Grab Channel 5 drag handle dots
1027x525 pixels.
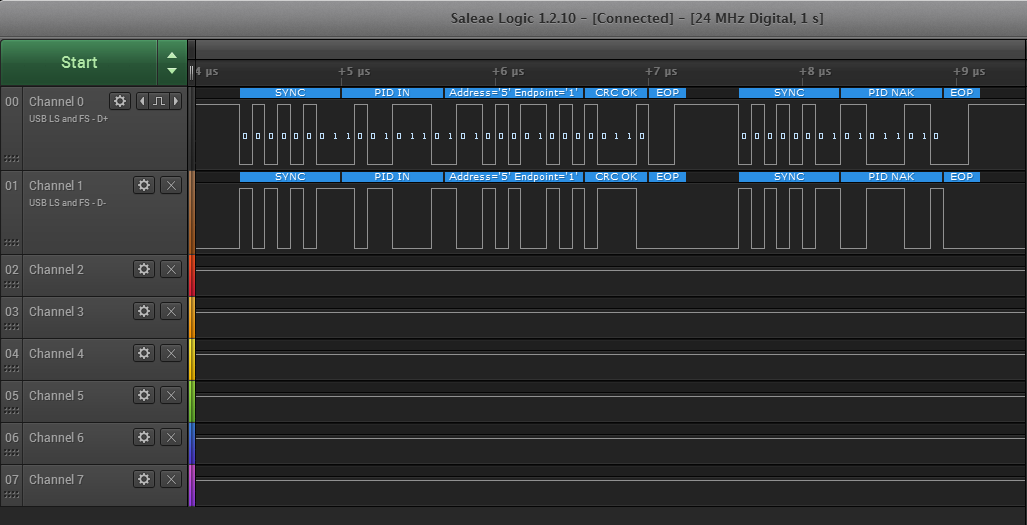click(12, 410)
